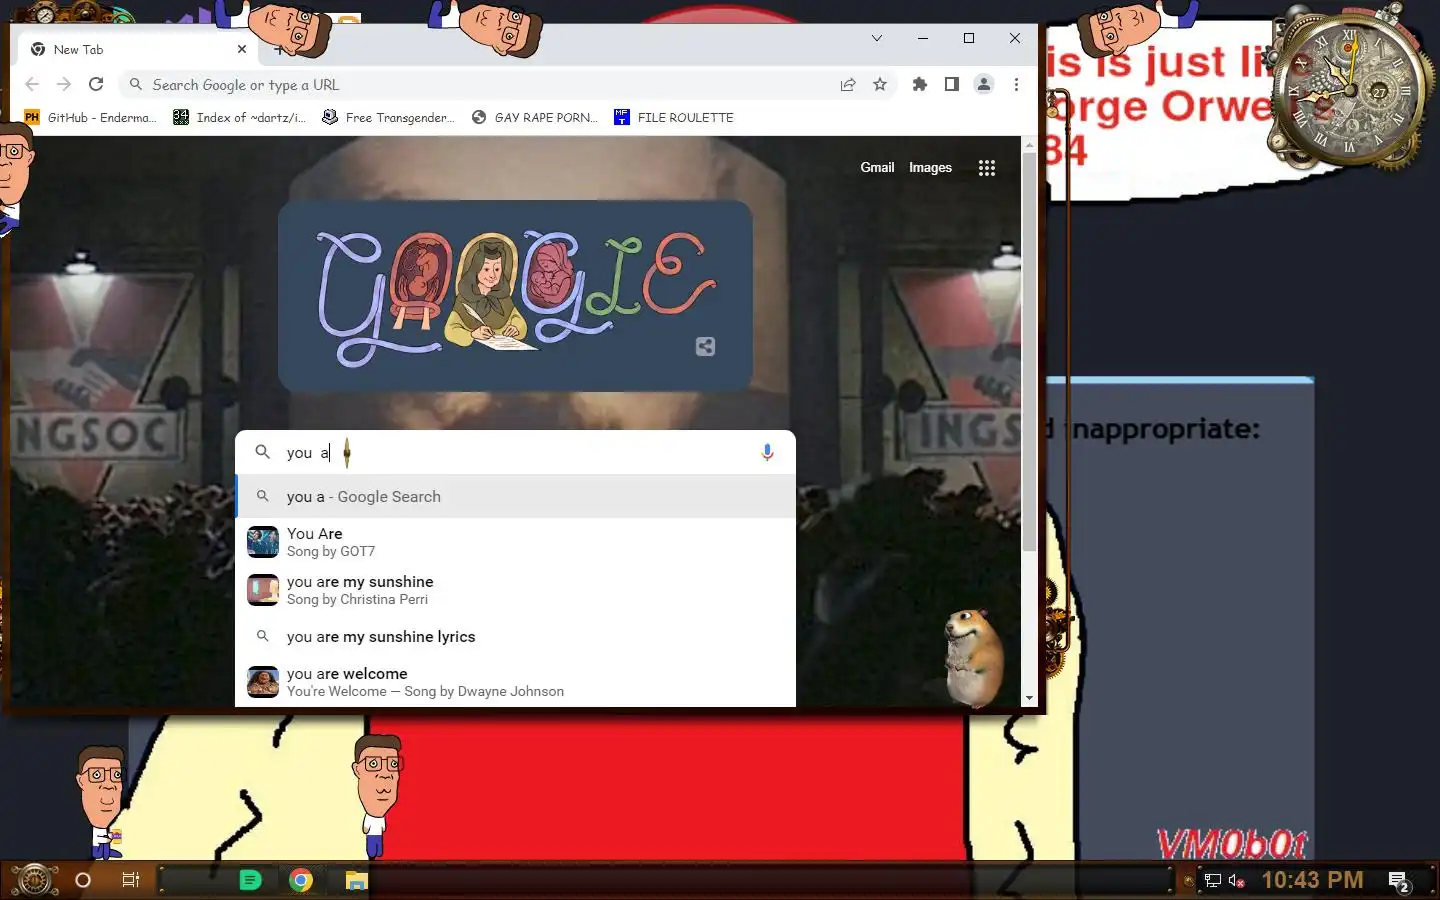Start voice search with the microphone icon
This screenshot has height=900, width=1440.
[x=767, y=452]
